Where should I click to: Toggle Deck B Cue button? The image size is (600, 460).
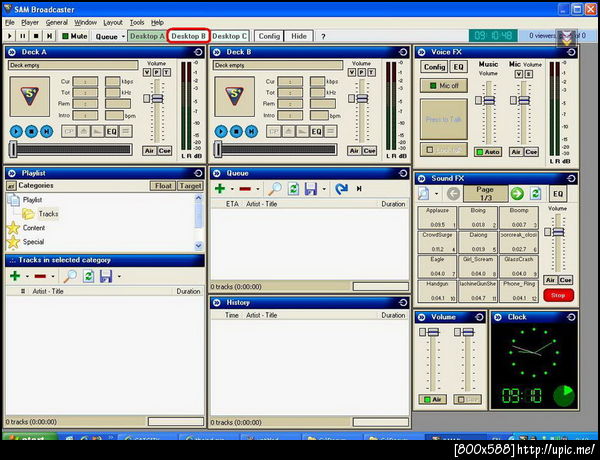[x=369, y=151]
